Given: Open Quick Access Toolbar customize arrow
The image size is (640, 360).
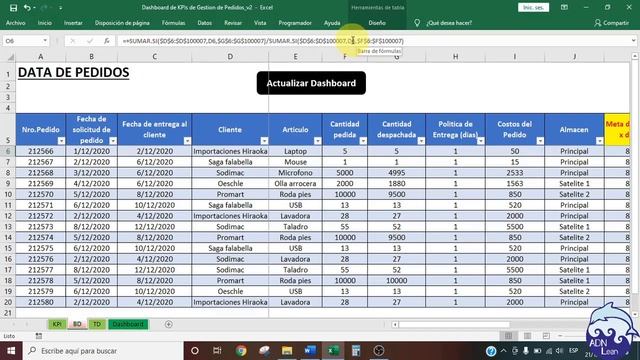Looking at the screenshot, I should [x=60, y=8].
